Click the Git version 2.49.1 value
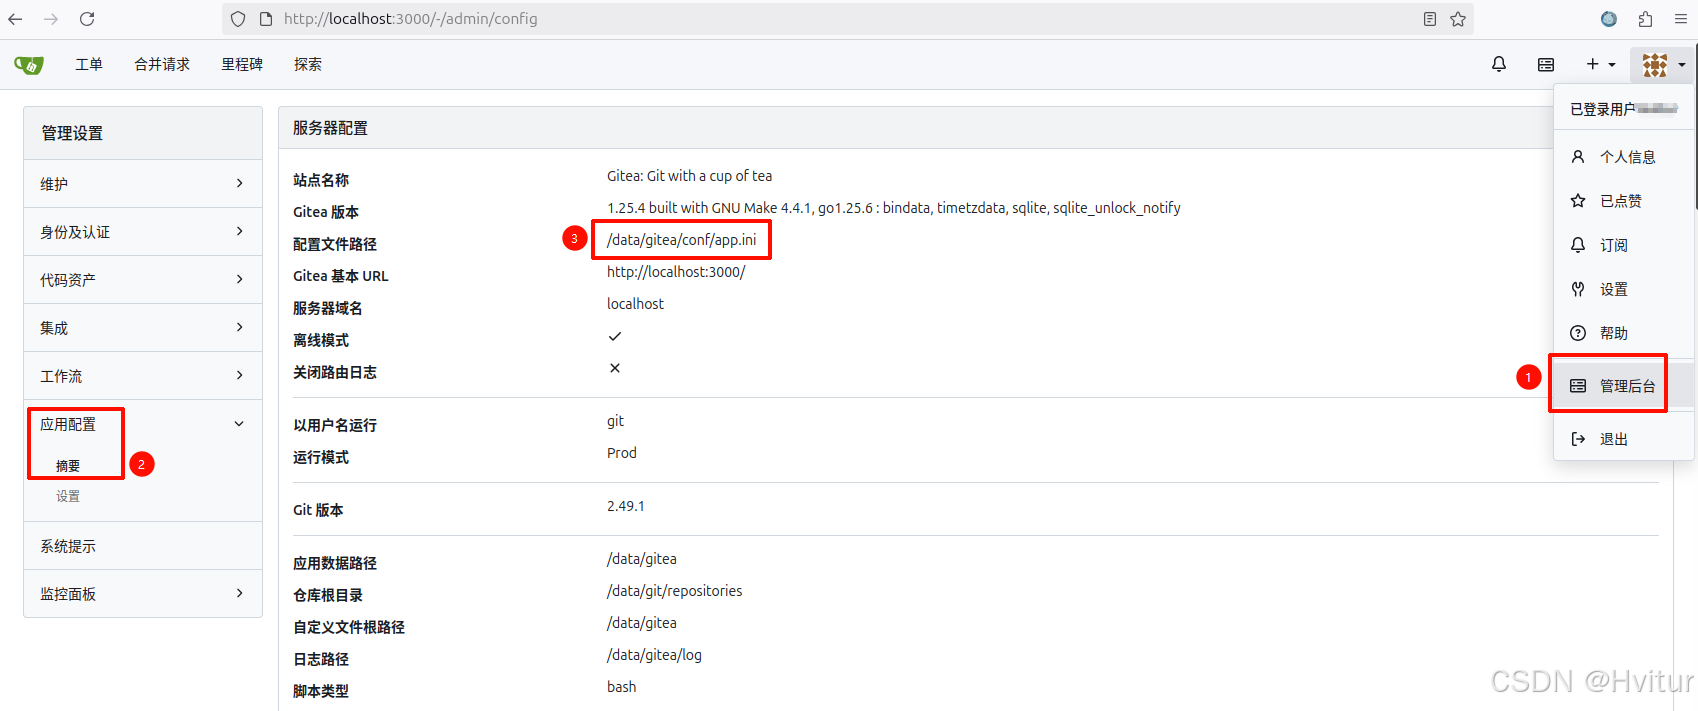Image resolution: width=1698 pixels, height=711 pixels. [x=626, y=506]
